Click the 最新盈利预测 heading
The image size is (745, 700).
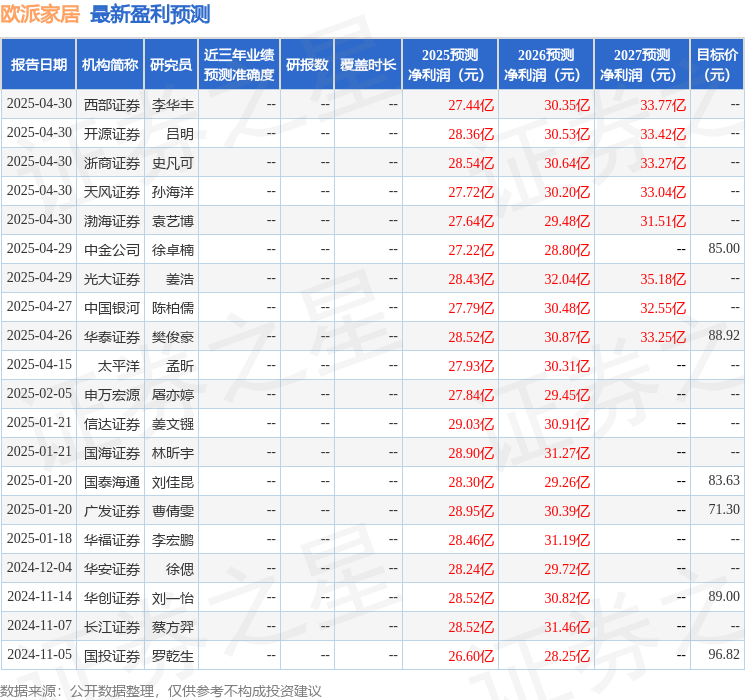coord(150,14)
